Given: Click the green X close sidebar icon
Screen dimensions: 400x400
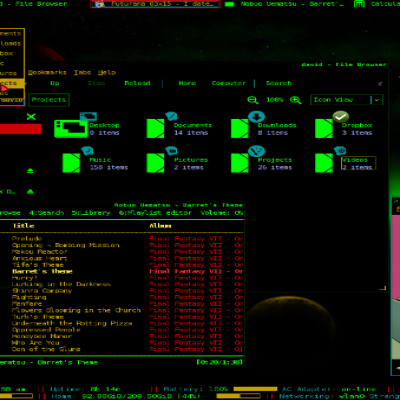Looking at the screenshot, I should click(31, 117).
